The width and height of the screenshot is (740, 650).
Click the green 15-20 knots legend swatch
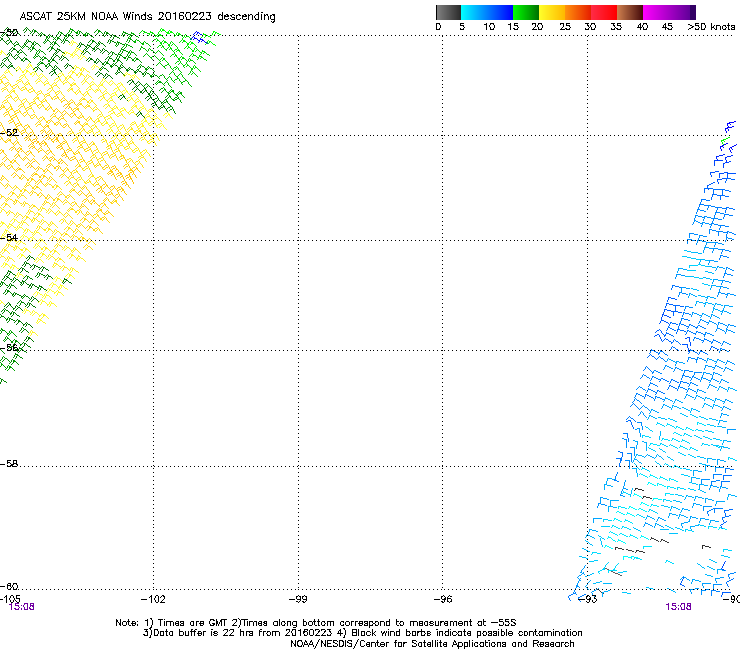(526, 12)
